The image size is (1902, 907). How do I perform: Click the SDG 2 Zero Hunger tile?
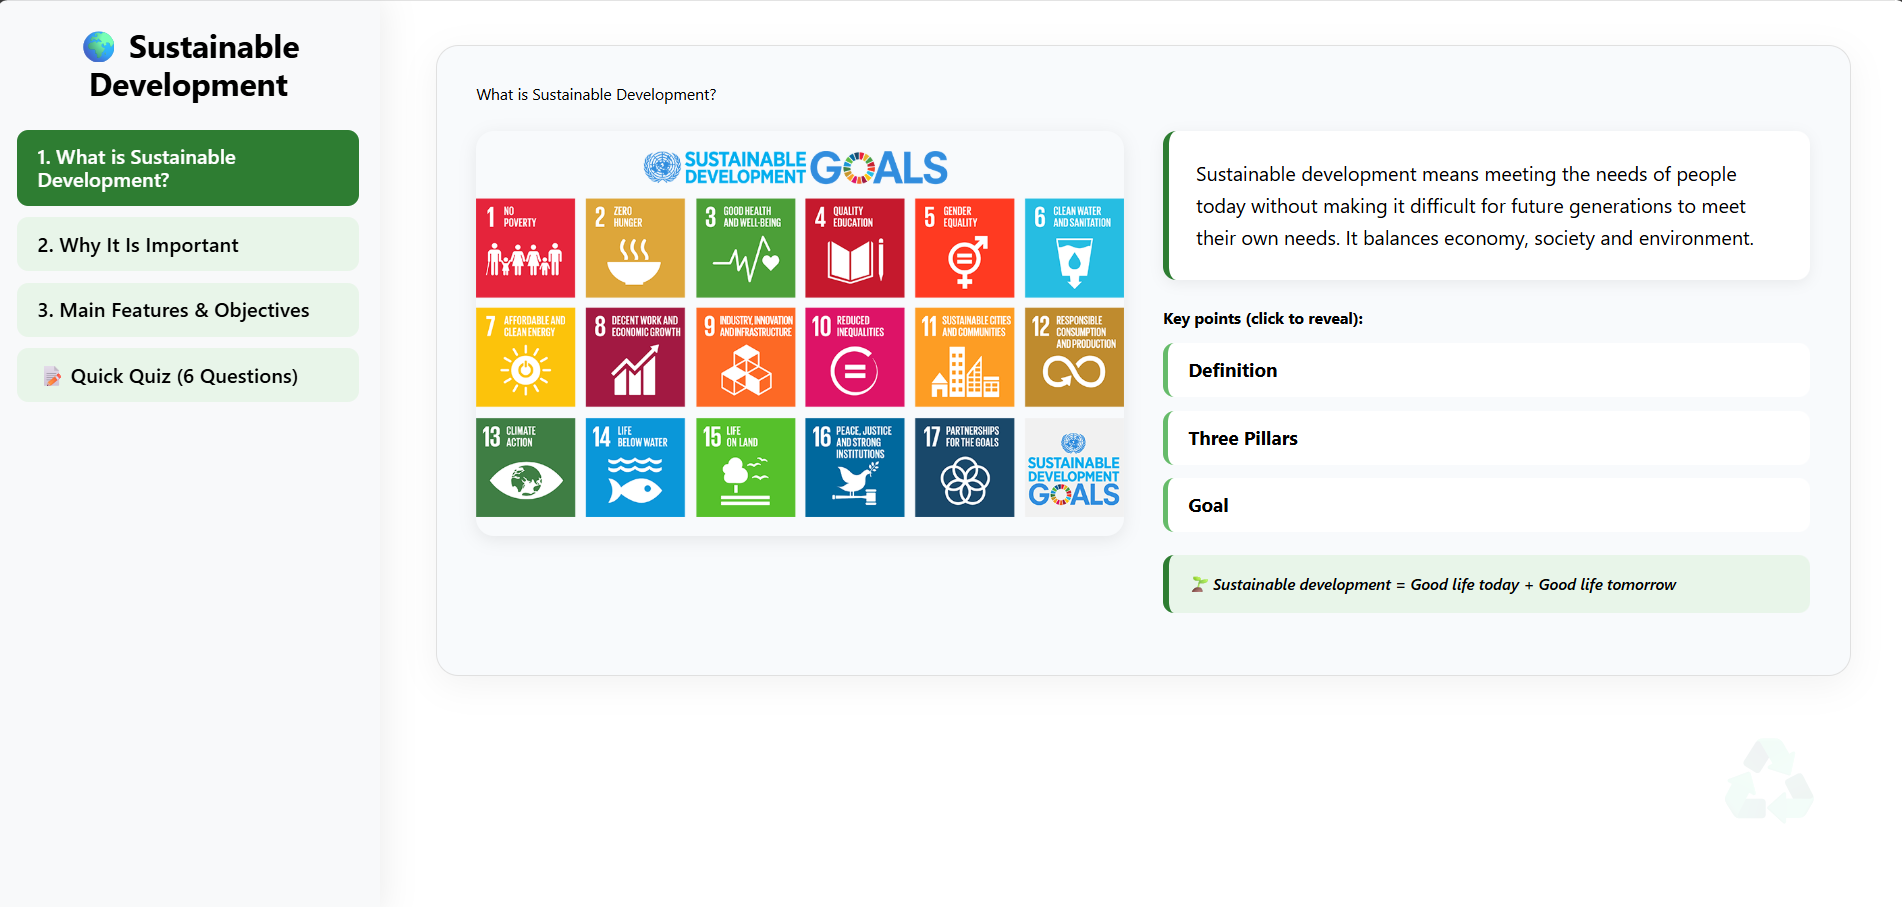pyautogui.click(x=635, y=248)
